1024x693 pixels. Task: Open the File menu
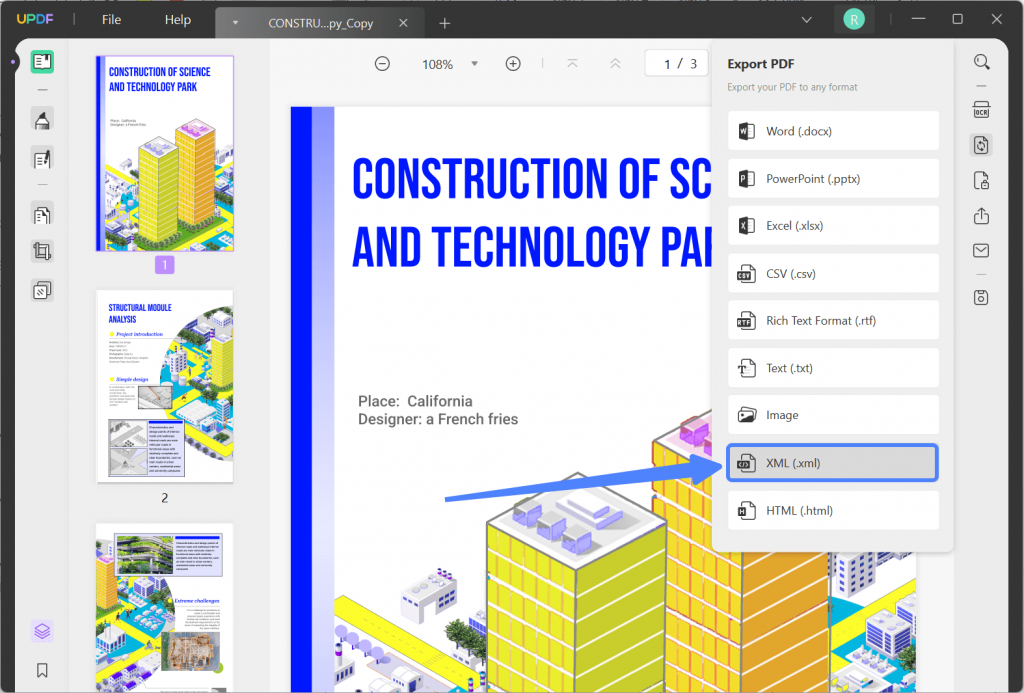[x=111, y=18]
